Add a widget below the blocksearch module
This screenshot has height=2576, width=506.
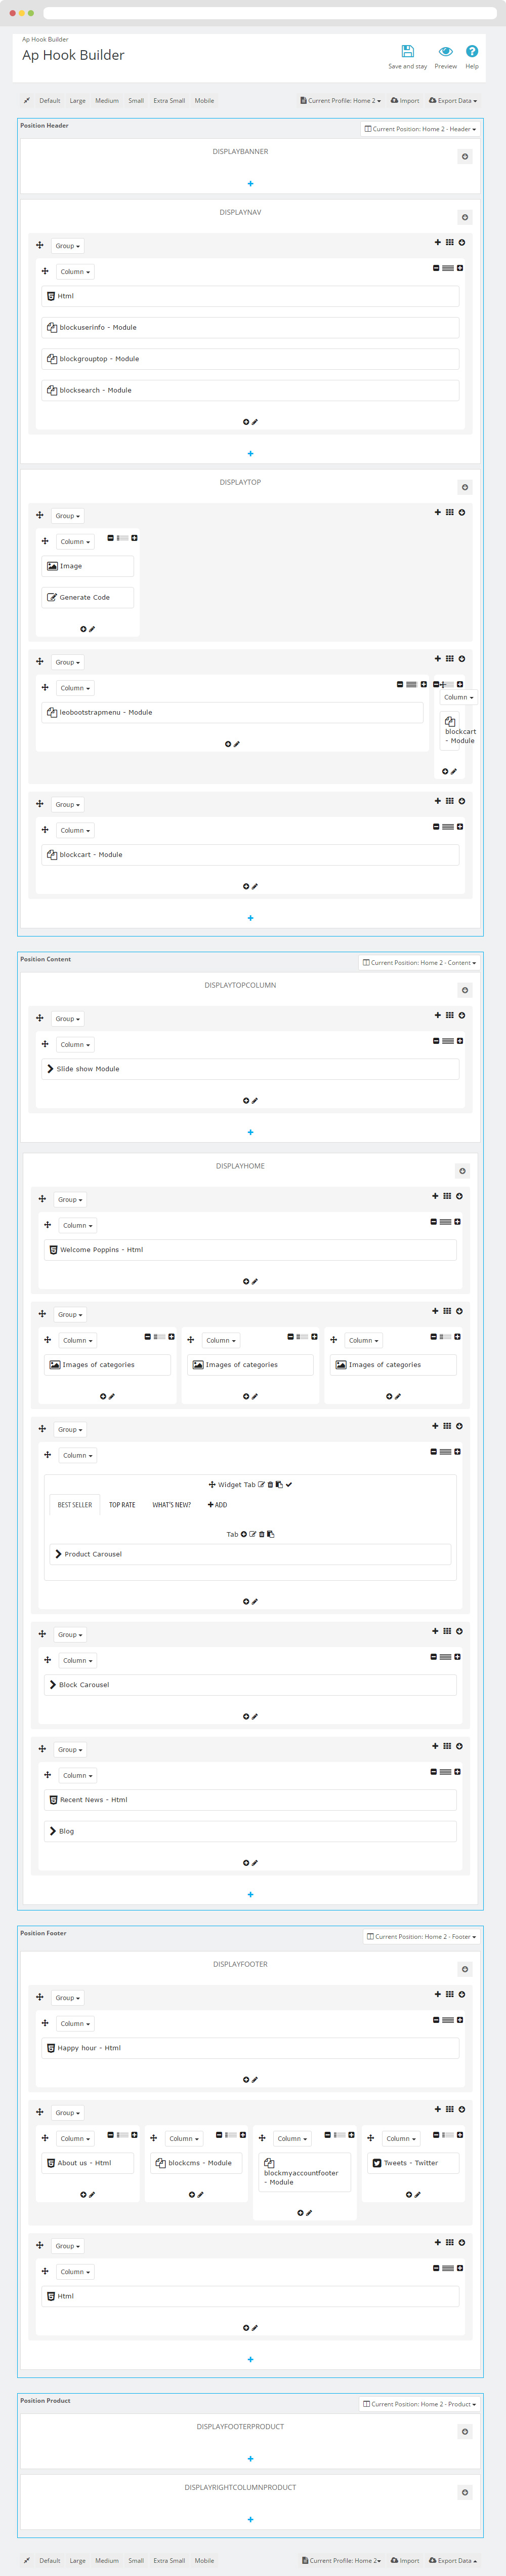pos(246,422)
